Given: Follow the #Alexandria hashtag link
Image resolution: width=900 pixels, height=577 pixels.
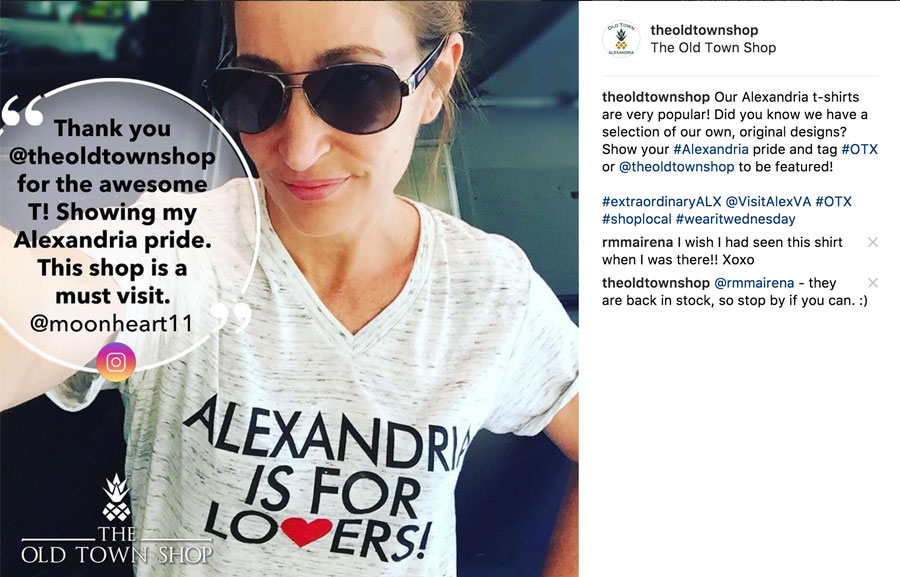Looking at the screenshot, I should (711, 149).
